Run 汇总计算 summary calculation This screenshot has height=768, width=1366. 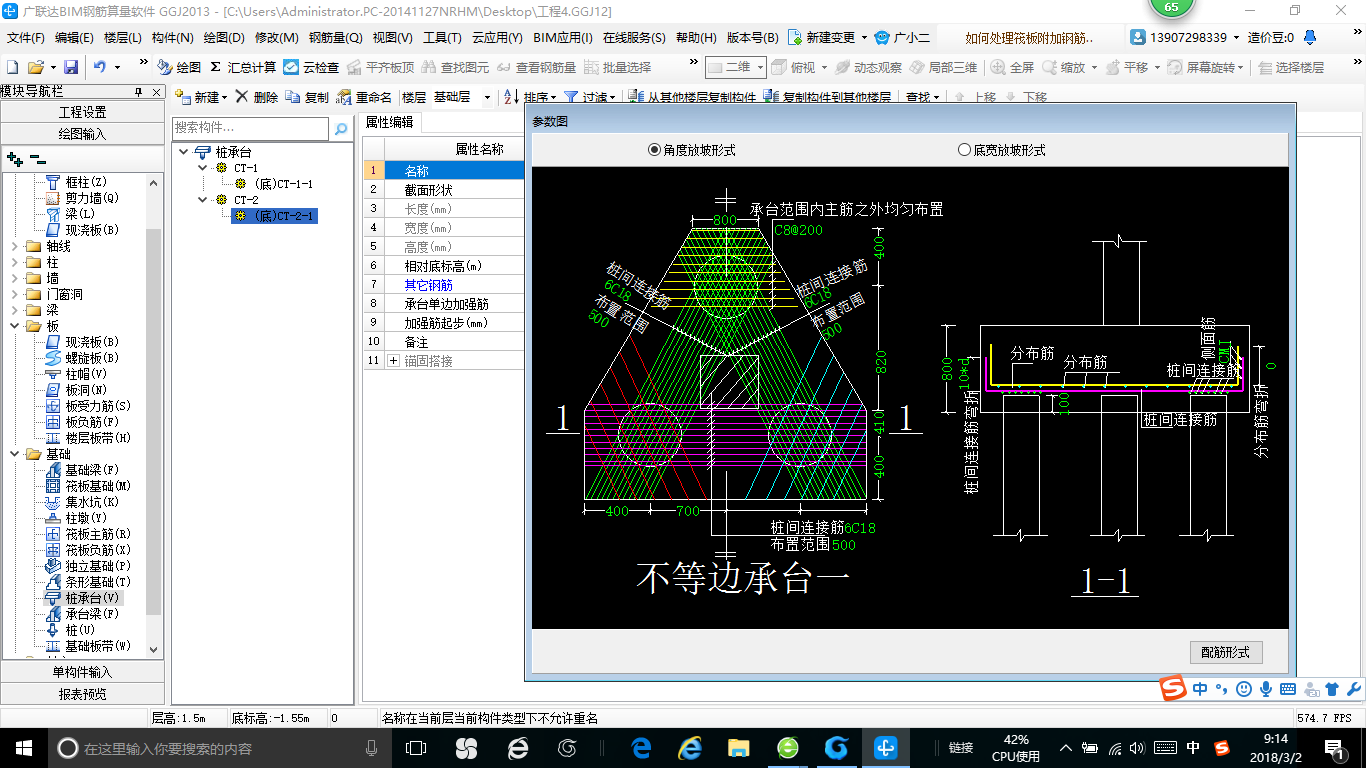click(x=243, y=67)
